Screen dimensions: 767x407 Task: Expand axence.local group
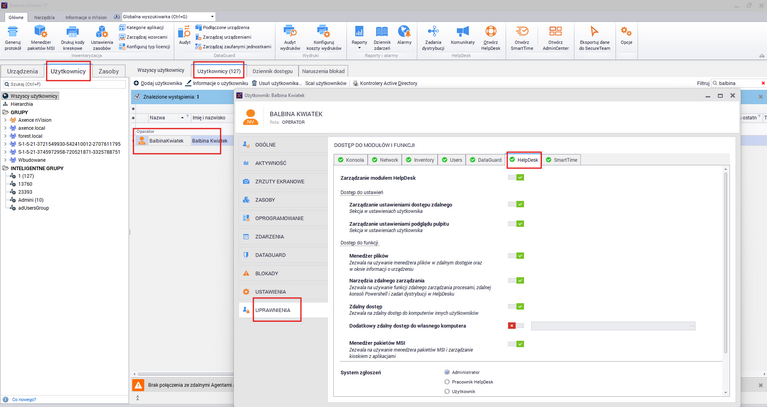[5, 128]
